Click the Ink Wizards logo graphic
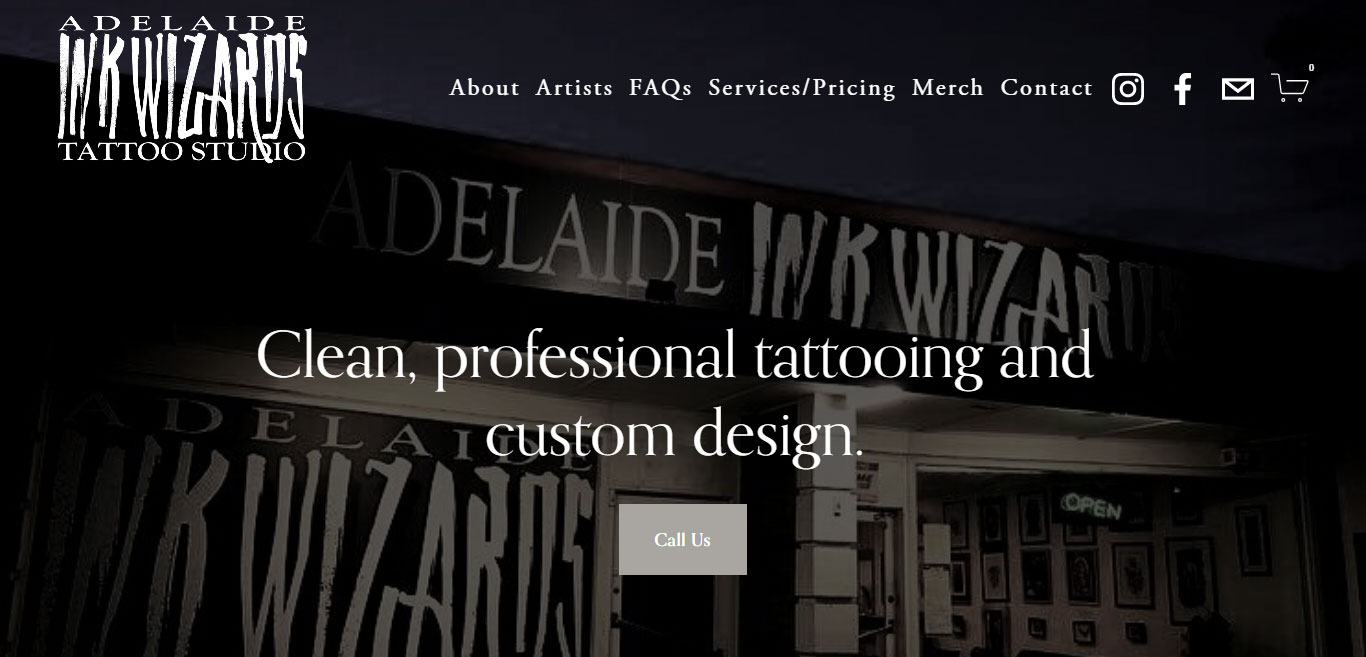1366x657 pixels. [x=182, y=88]
